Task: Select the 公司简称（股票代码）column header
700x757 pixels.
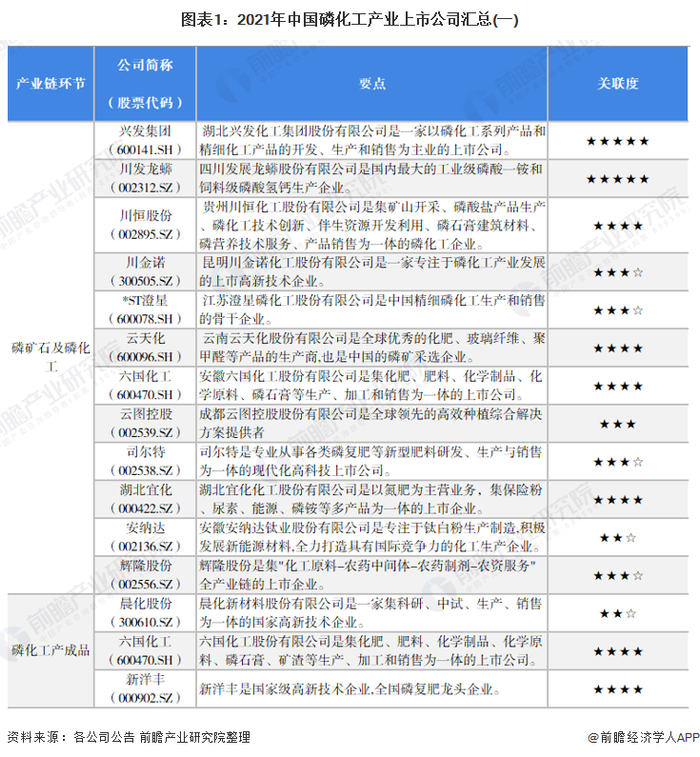Action: pos(145,84)
